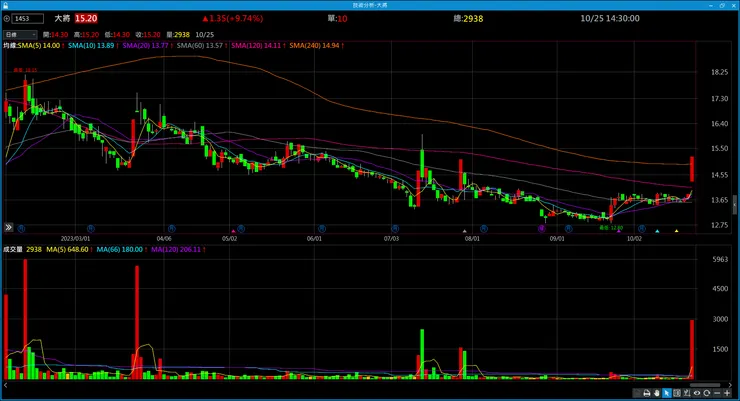740x401 pixels.
Task: Expand the double-chevron panel button
Action: (8, 227)
